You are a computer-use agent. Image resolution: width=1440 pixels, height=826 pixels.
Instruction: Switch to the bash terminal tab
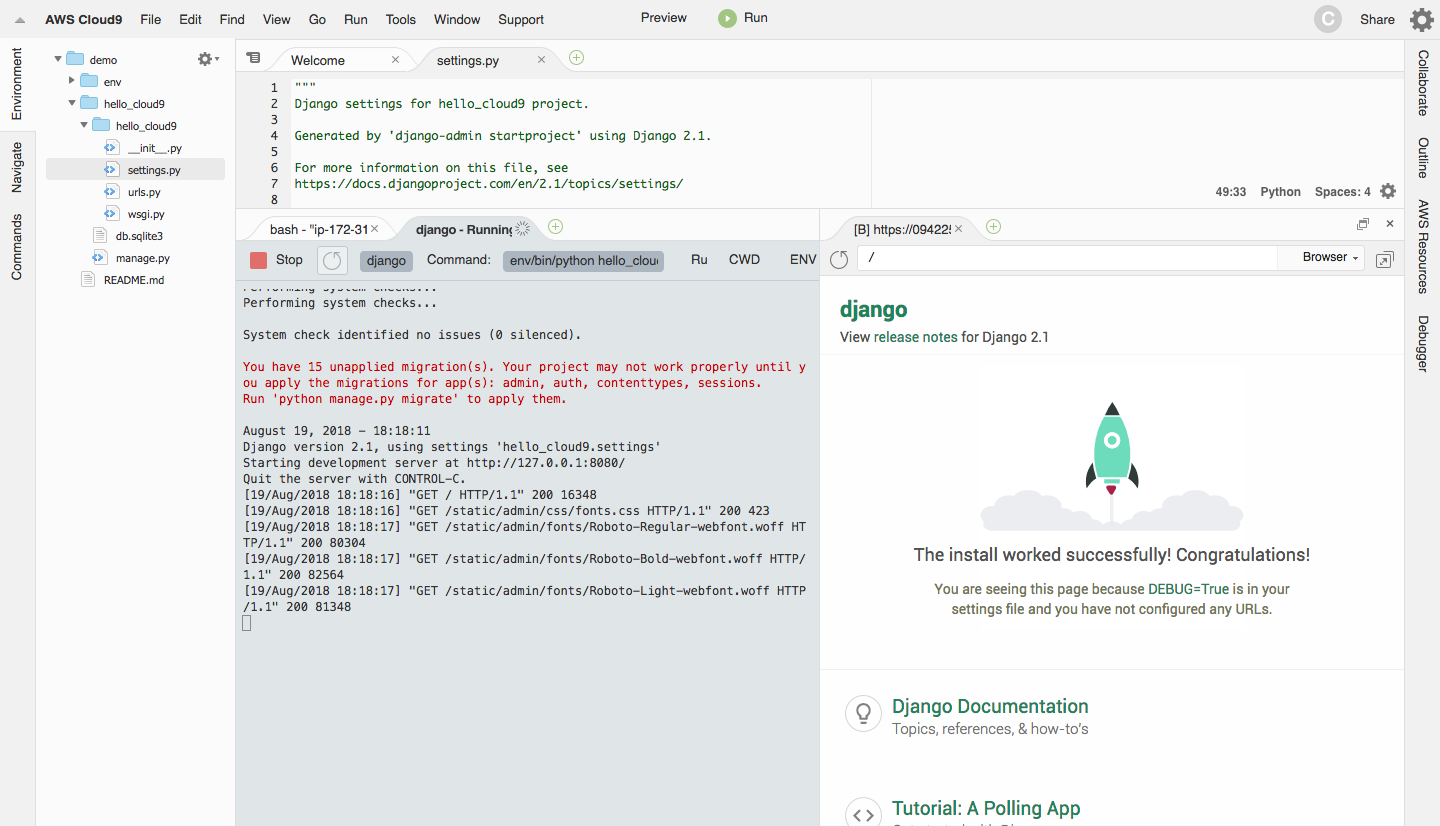point(319,229)
